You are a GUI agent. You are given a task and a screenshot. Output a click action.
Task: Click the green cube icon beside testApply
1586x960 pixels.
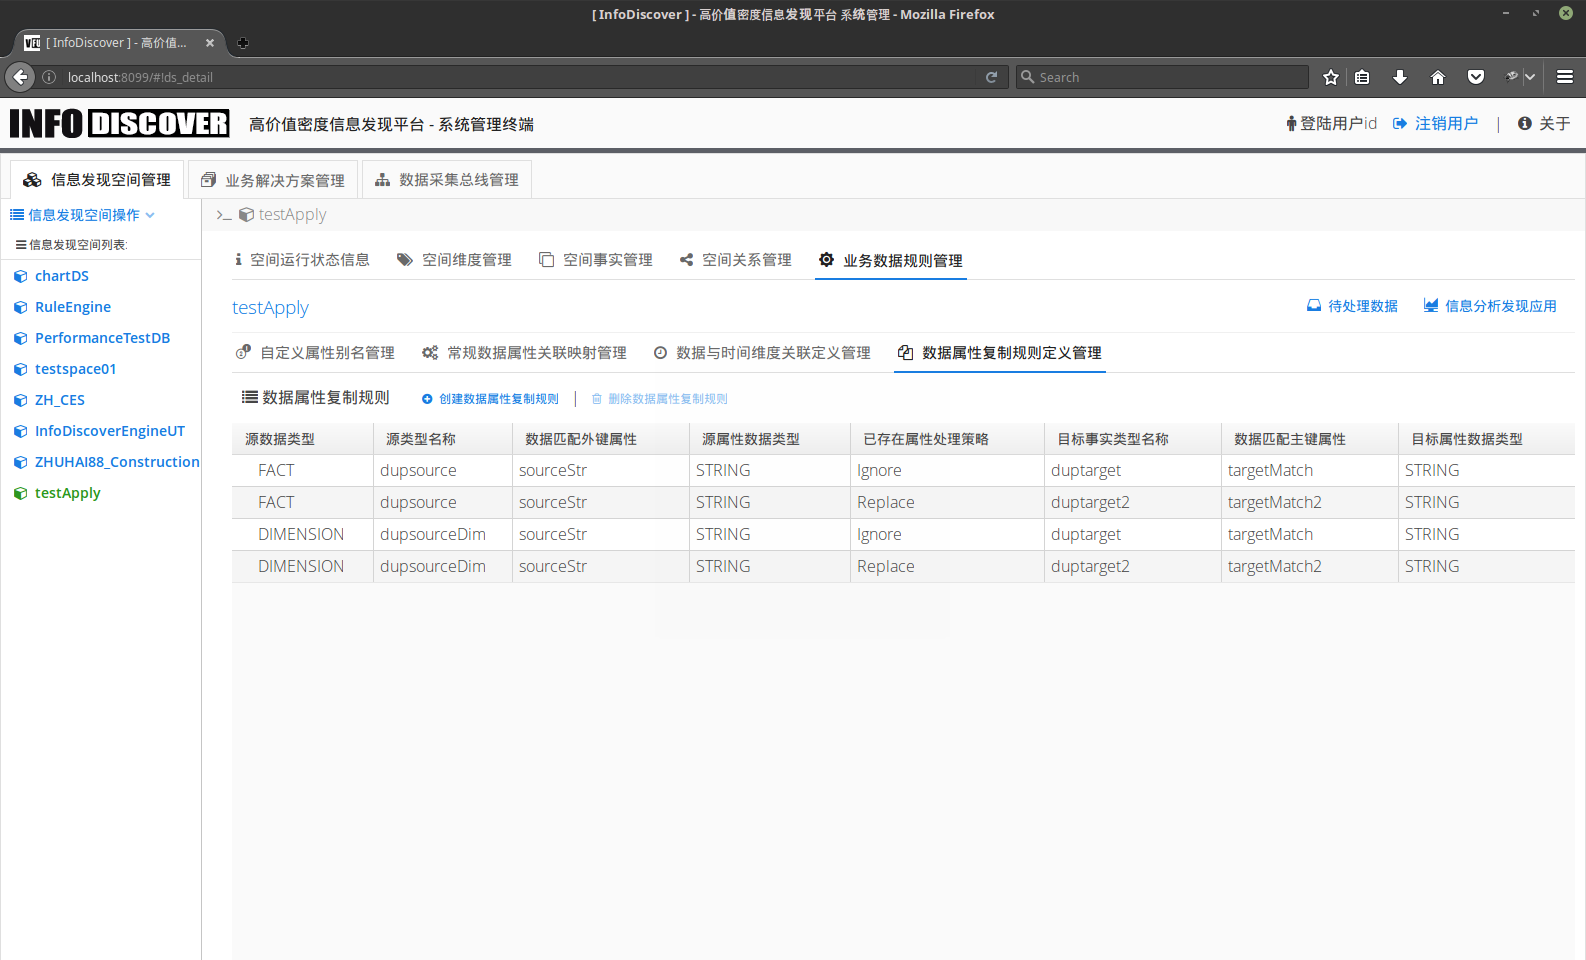coord(20,493)
